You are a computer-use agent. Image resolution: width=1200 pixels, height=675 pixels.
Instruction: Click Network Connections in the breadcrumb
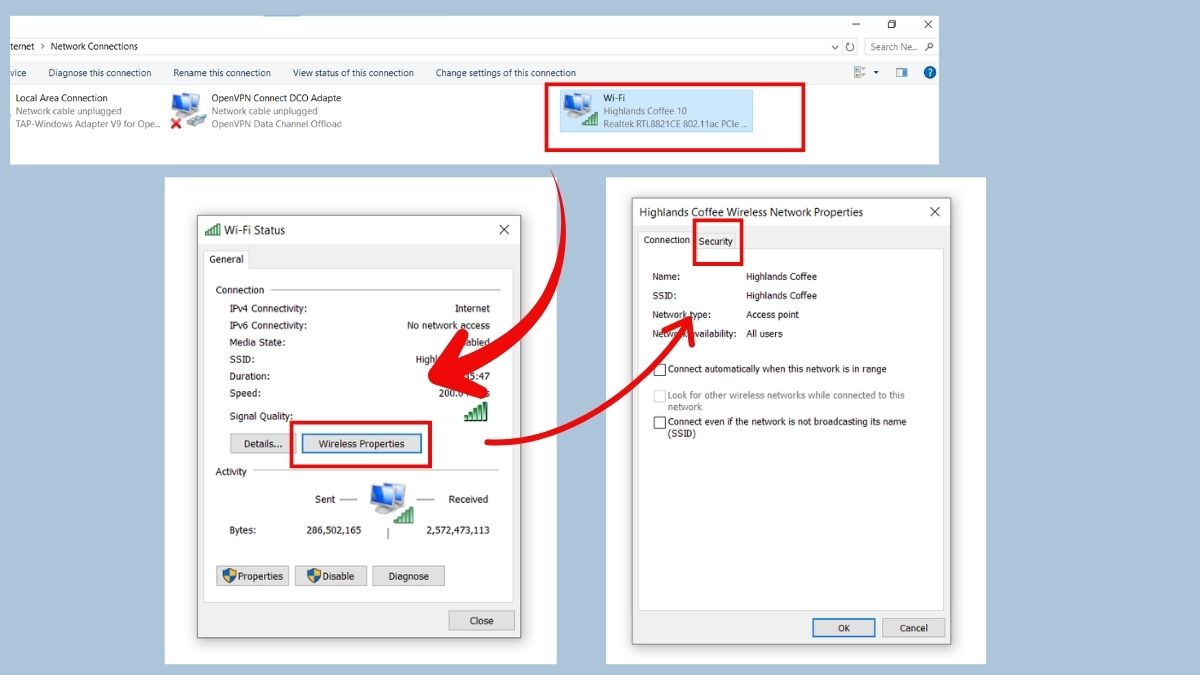click(94, 47)
